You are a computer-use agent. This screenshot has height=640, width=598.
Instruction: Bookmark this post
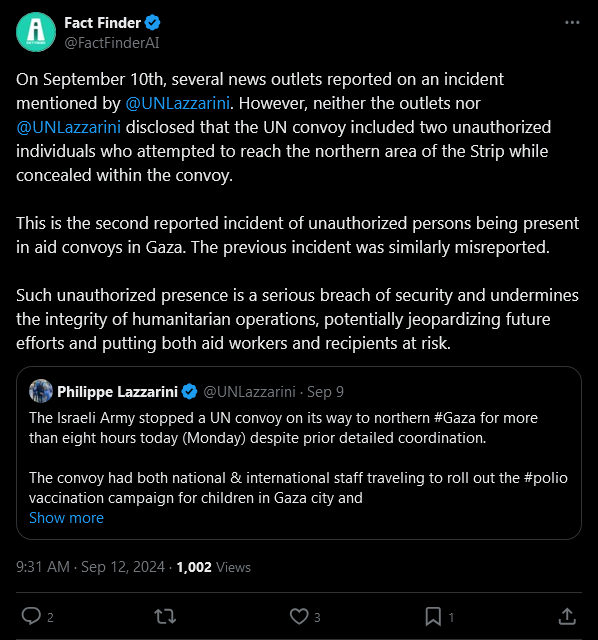click(433, 616)
